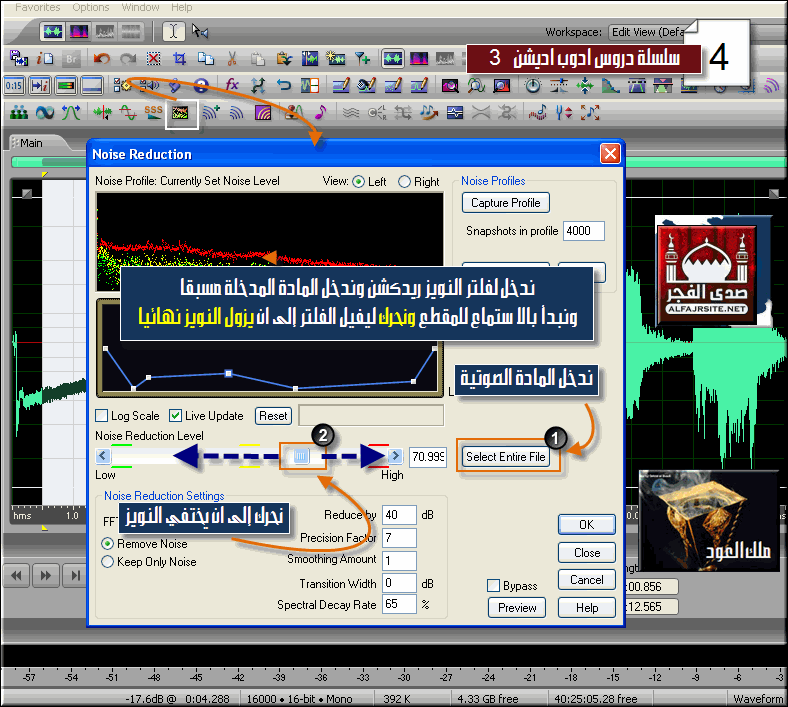Switch to Spectral Frequency display icon
Image resolution: width=788 pixels, height=707 pixels.
79,32
